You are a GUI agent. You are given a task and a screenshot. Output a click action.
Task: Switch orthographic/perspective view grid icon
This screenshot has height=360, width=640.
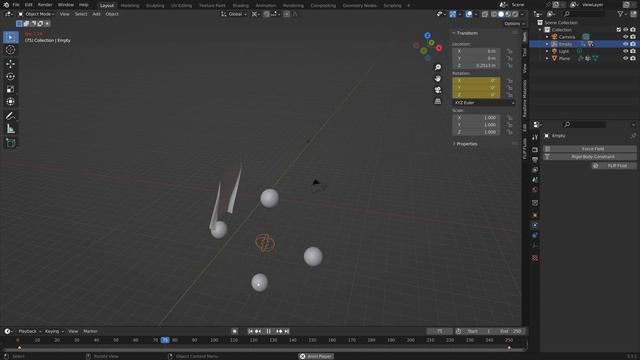tap(438, 101)
